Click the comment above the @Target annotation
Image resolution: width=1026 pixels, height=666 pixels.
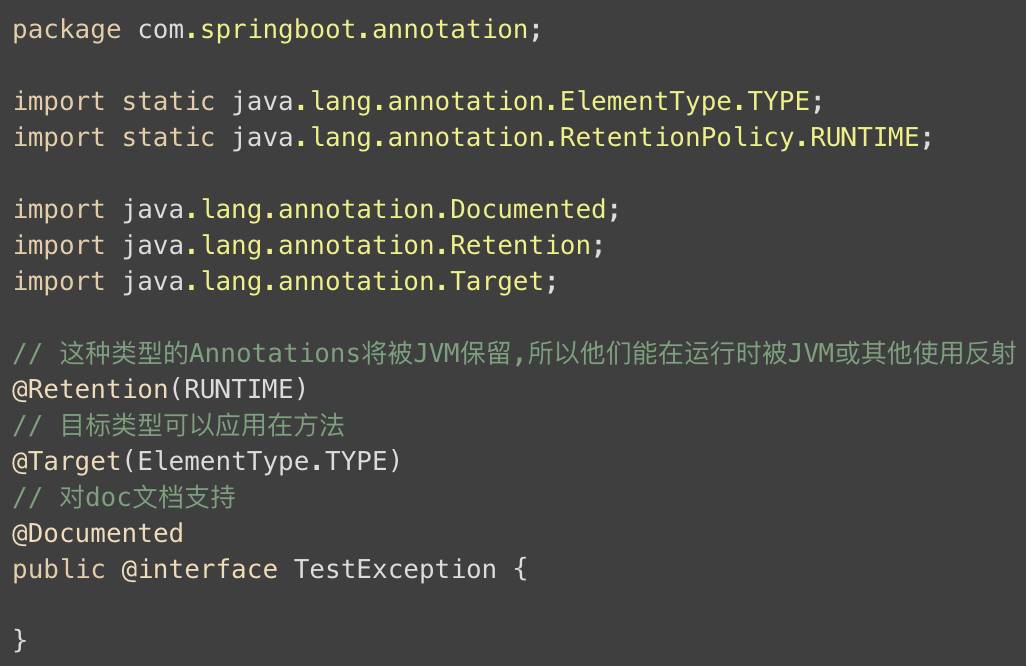(x=178, y=426)
